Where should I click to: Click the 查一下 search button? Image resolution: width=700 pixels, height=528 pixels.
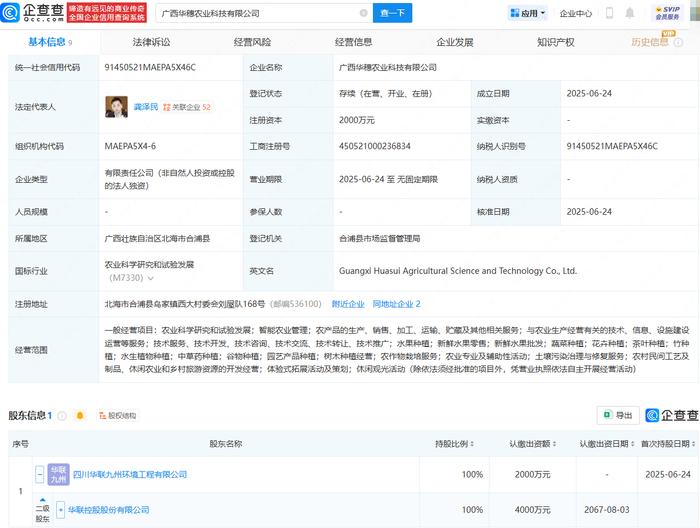click(392, 13)
